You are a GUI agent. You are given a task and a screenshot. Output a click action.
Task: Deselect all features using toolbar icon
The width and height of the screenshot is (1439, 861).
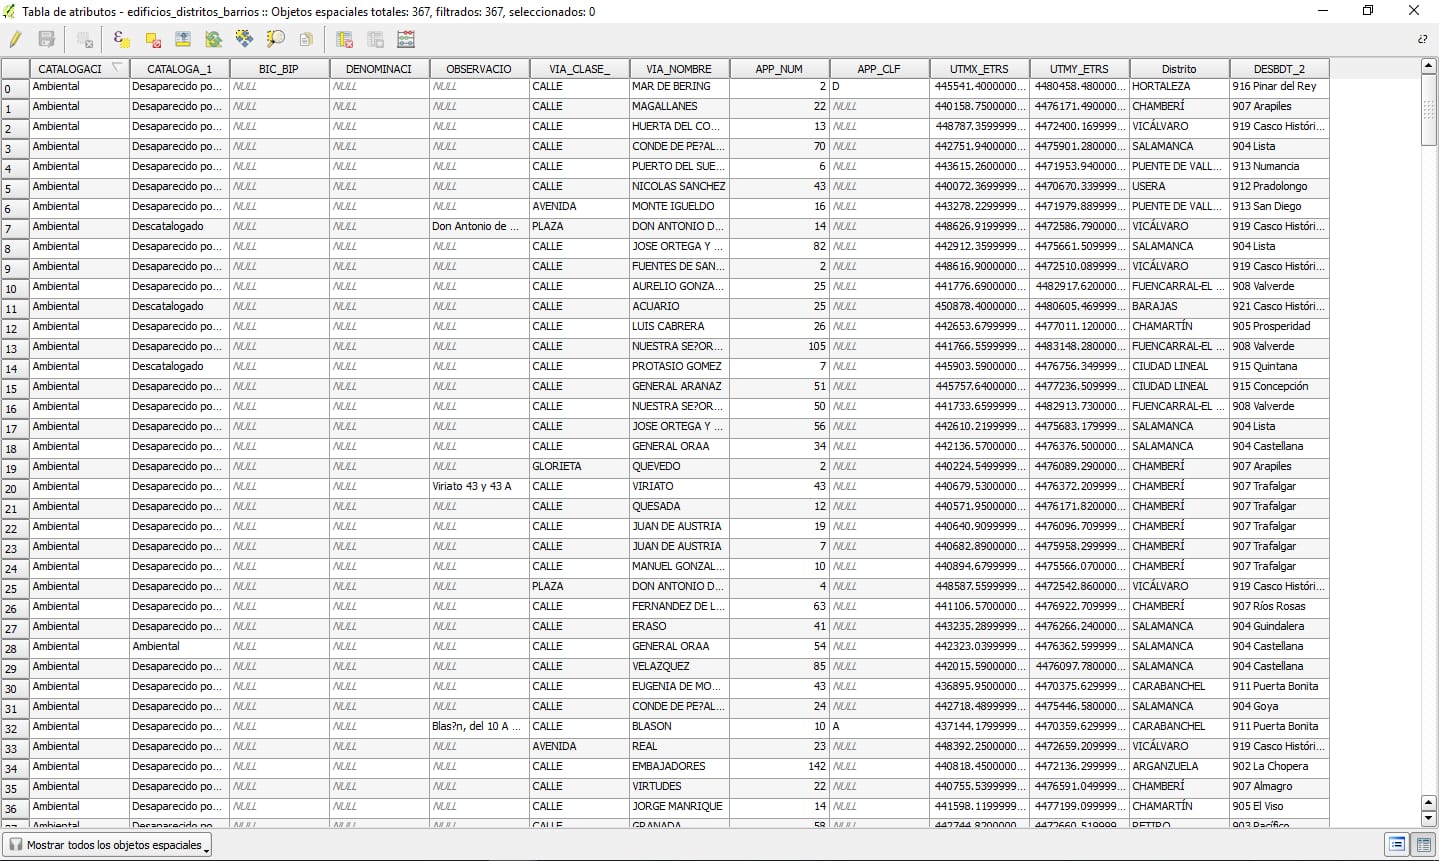tap(153, 39)
